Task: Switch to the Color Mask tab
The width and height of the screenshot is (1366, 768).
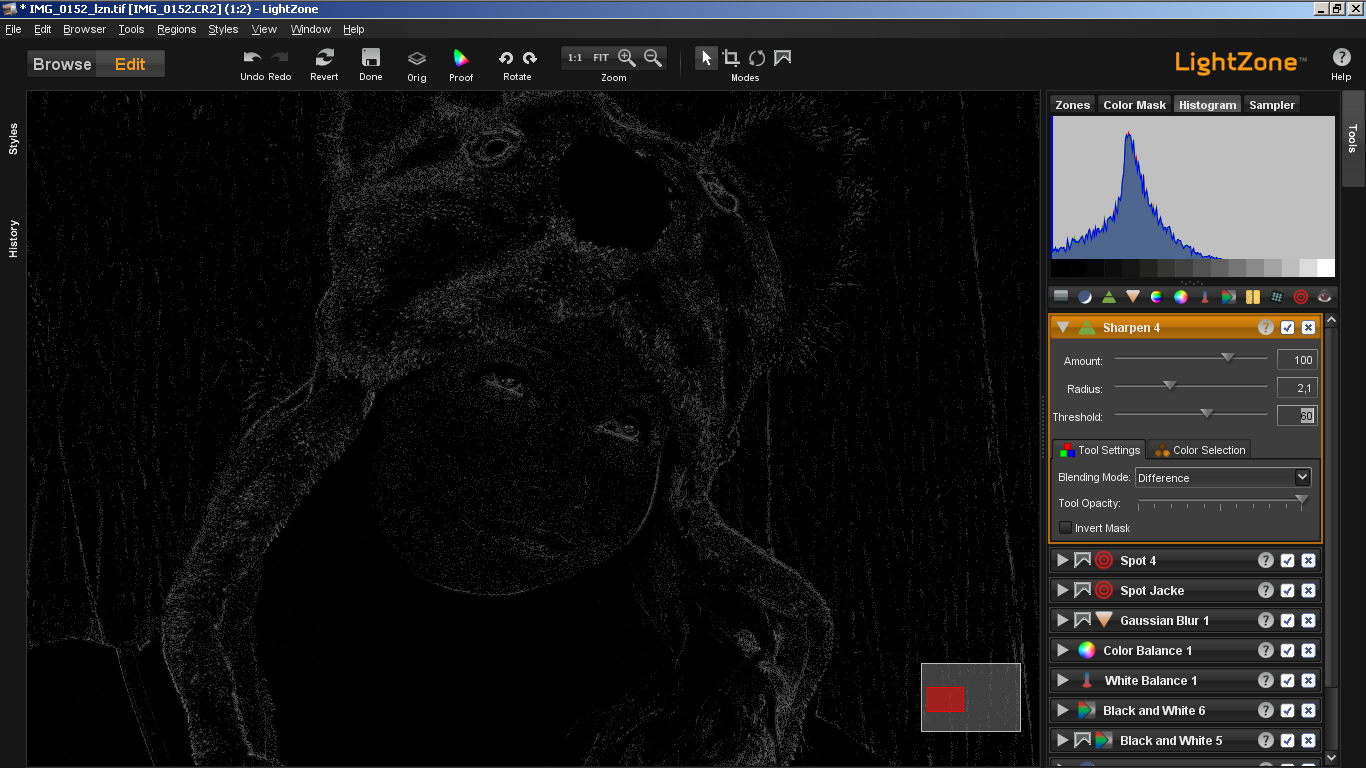Action: pos(1134,105)
